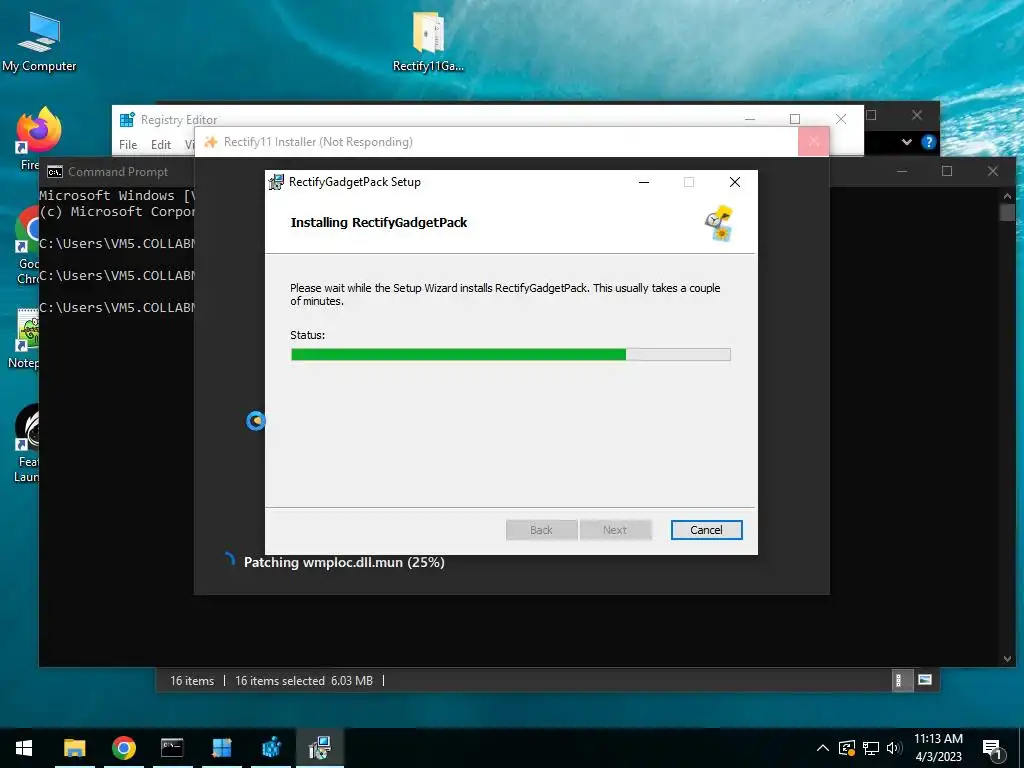
Task: Click the Command Prompt scroll down arrow
Action: (x=1007, y=659)
